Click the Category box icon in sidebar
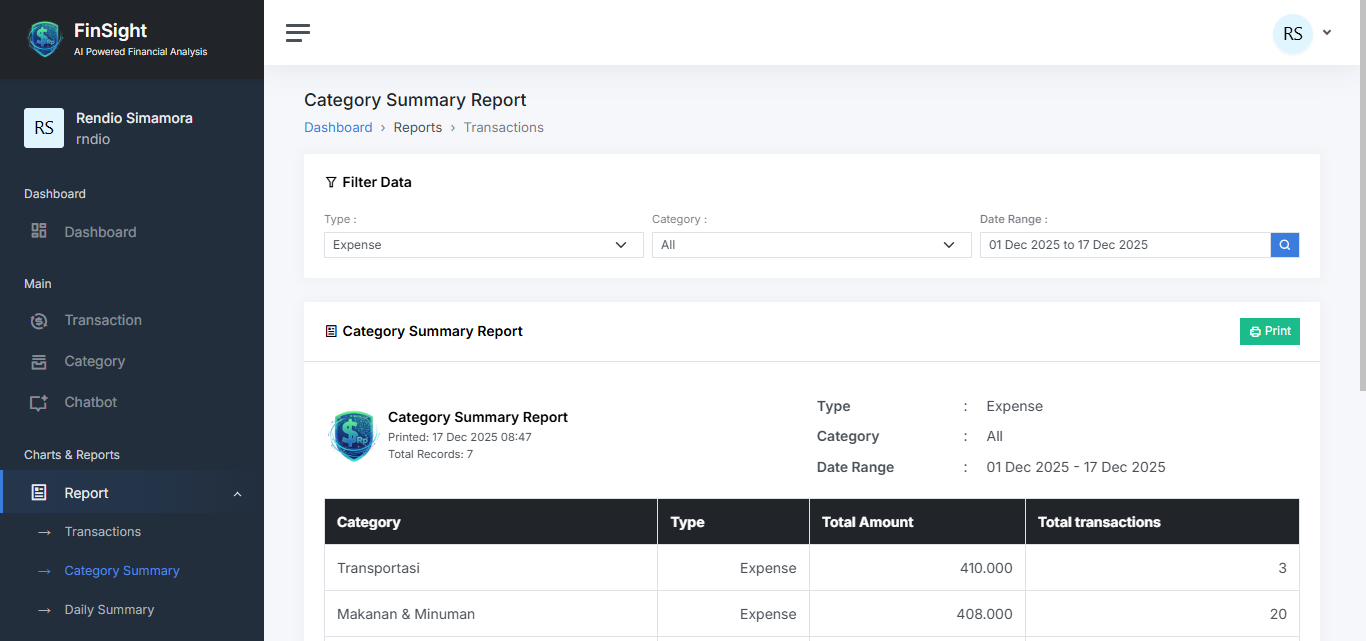Image resolution: width=1366 pixels, height=641 pixels. tap(39, 362)
